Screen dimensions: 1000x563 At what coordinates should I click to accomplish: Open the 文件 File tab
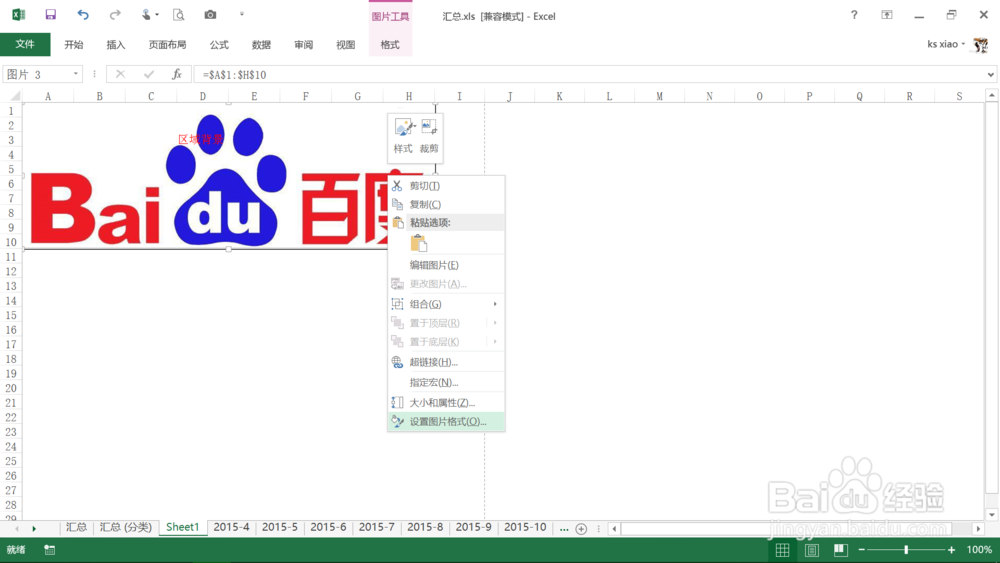tap(25, 44)
